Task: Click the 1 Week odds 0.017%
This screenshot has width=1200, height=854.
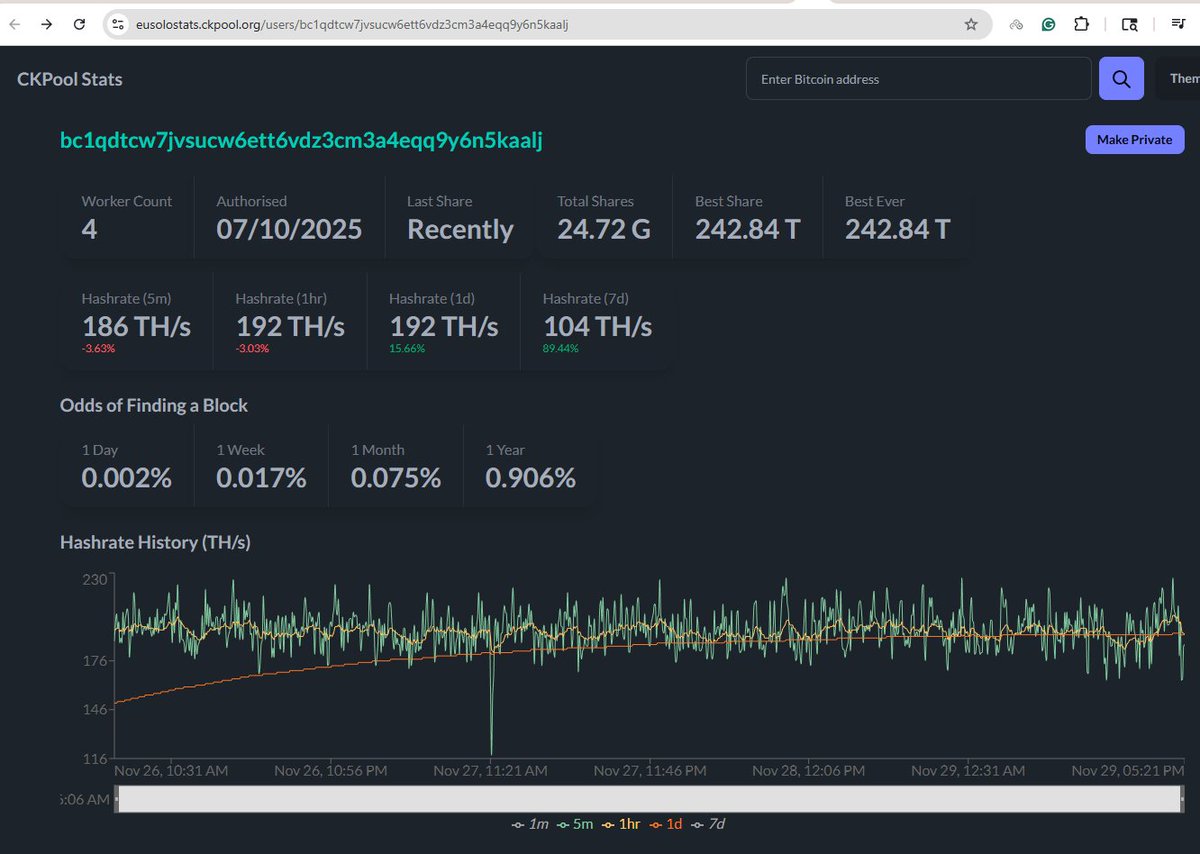Action: point(261,478)
